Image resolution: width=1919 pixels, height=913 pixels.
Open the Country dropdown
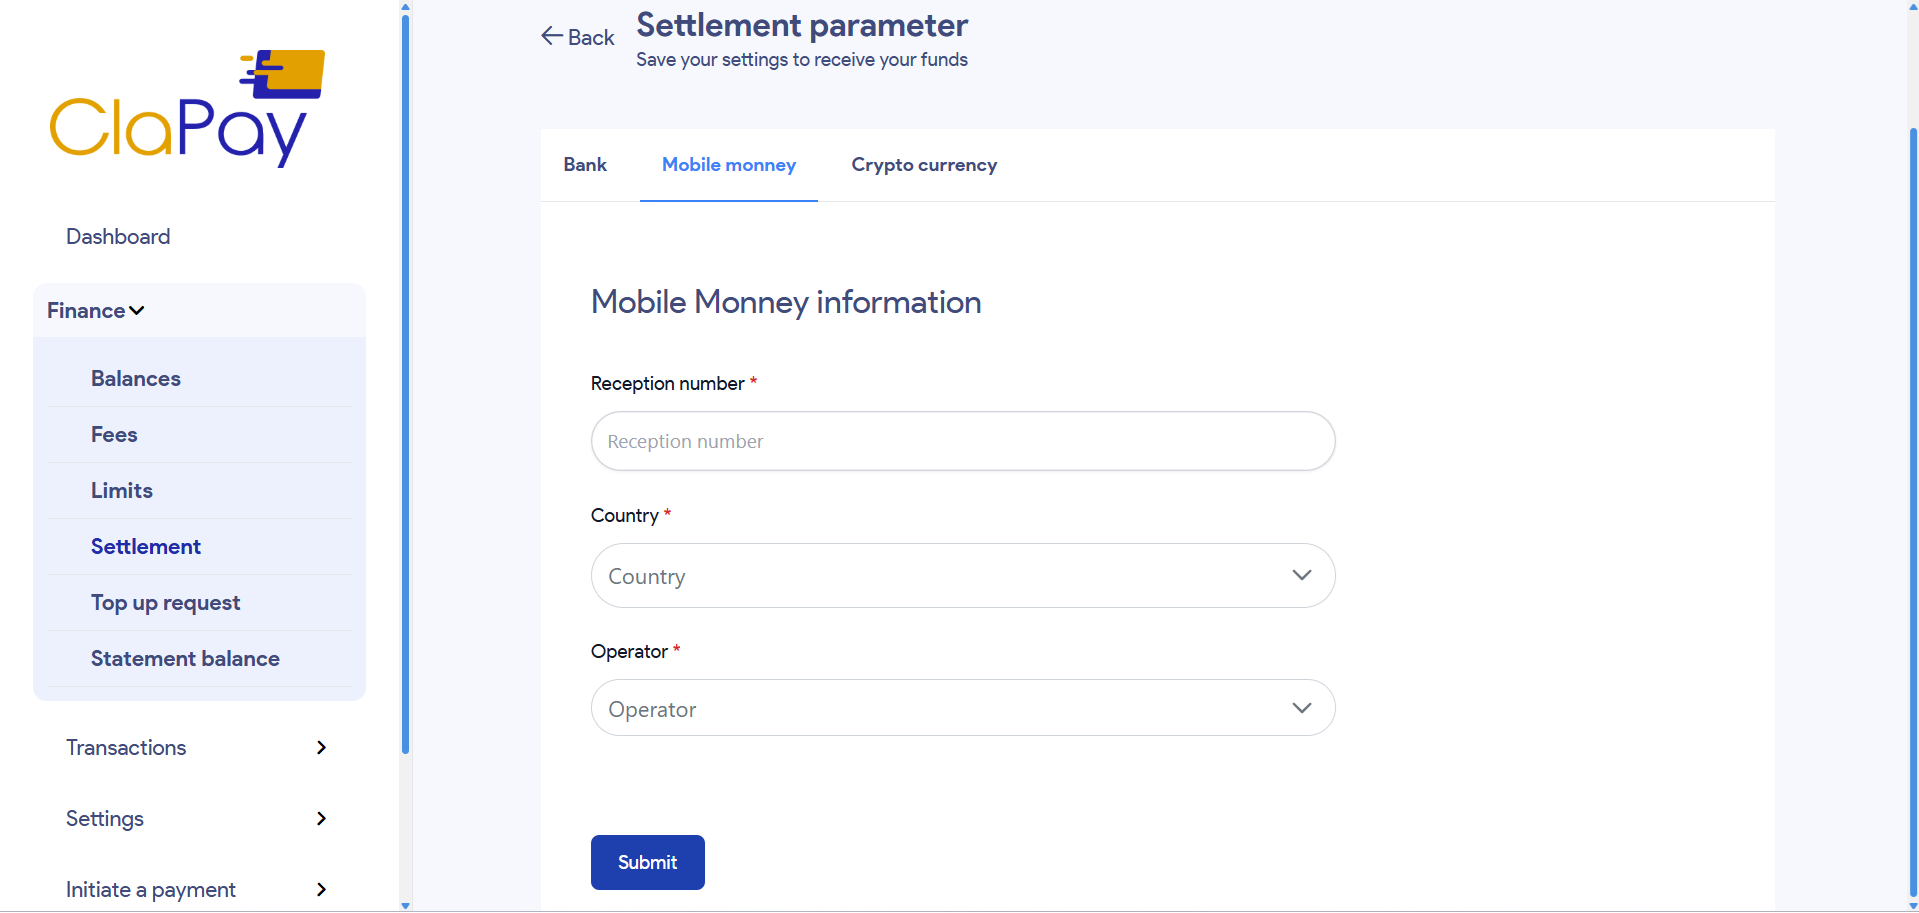[x=962, y=575]
